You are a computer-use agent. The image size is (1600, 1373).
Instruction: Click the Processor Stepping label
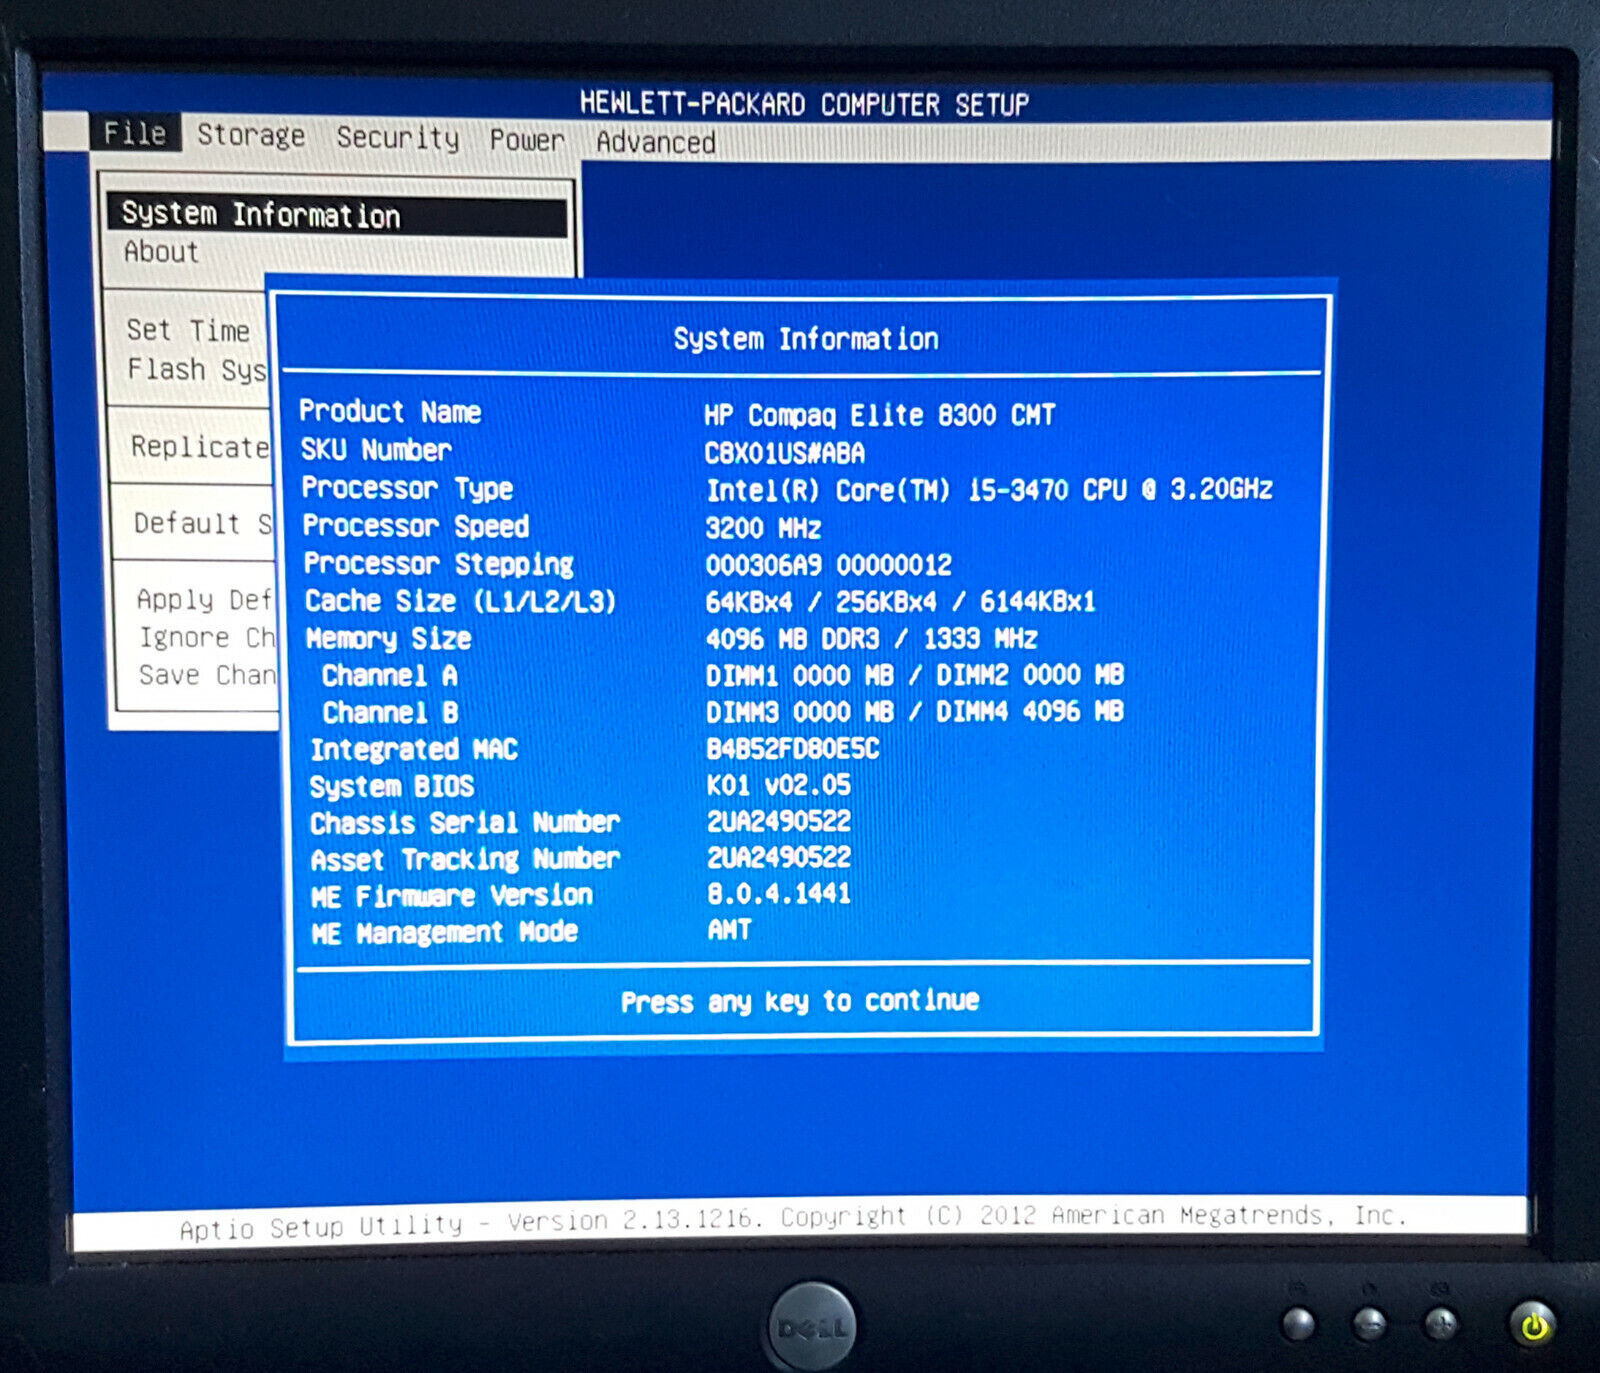(x=439, y=564)
